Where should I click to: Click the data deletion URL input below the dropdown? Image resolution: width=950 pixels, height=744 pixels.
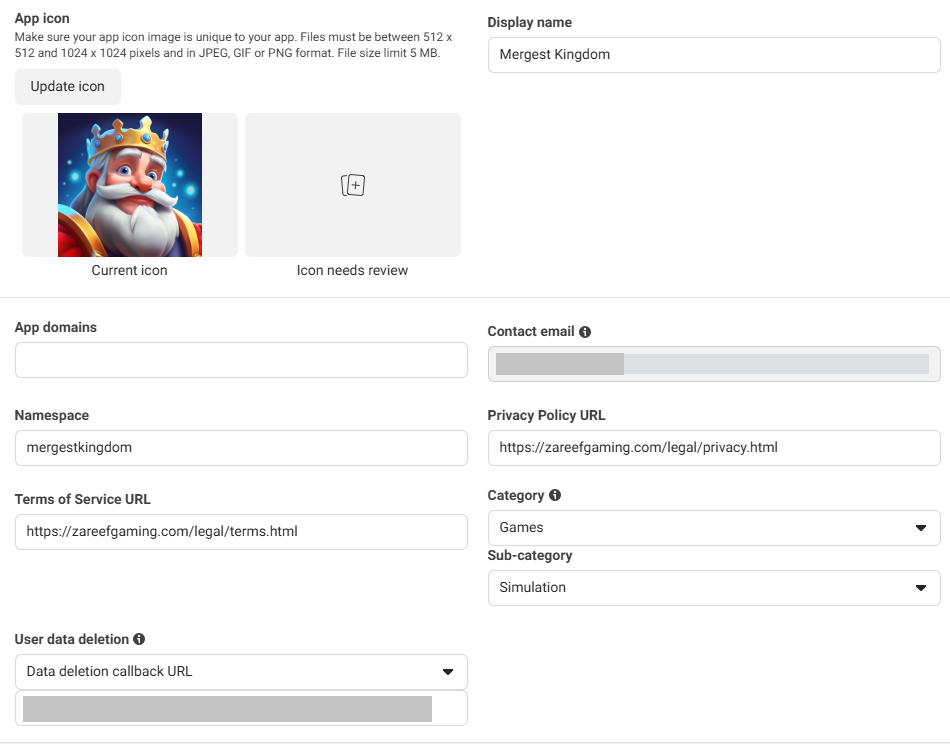(240, 707)
